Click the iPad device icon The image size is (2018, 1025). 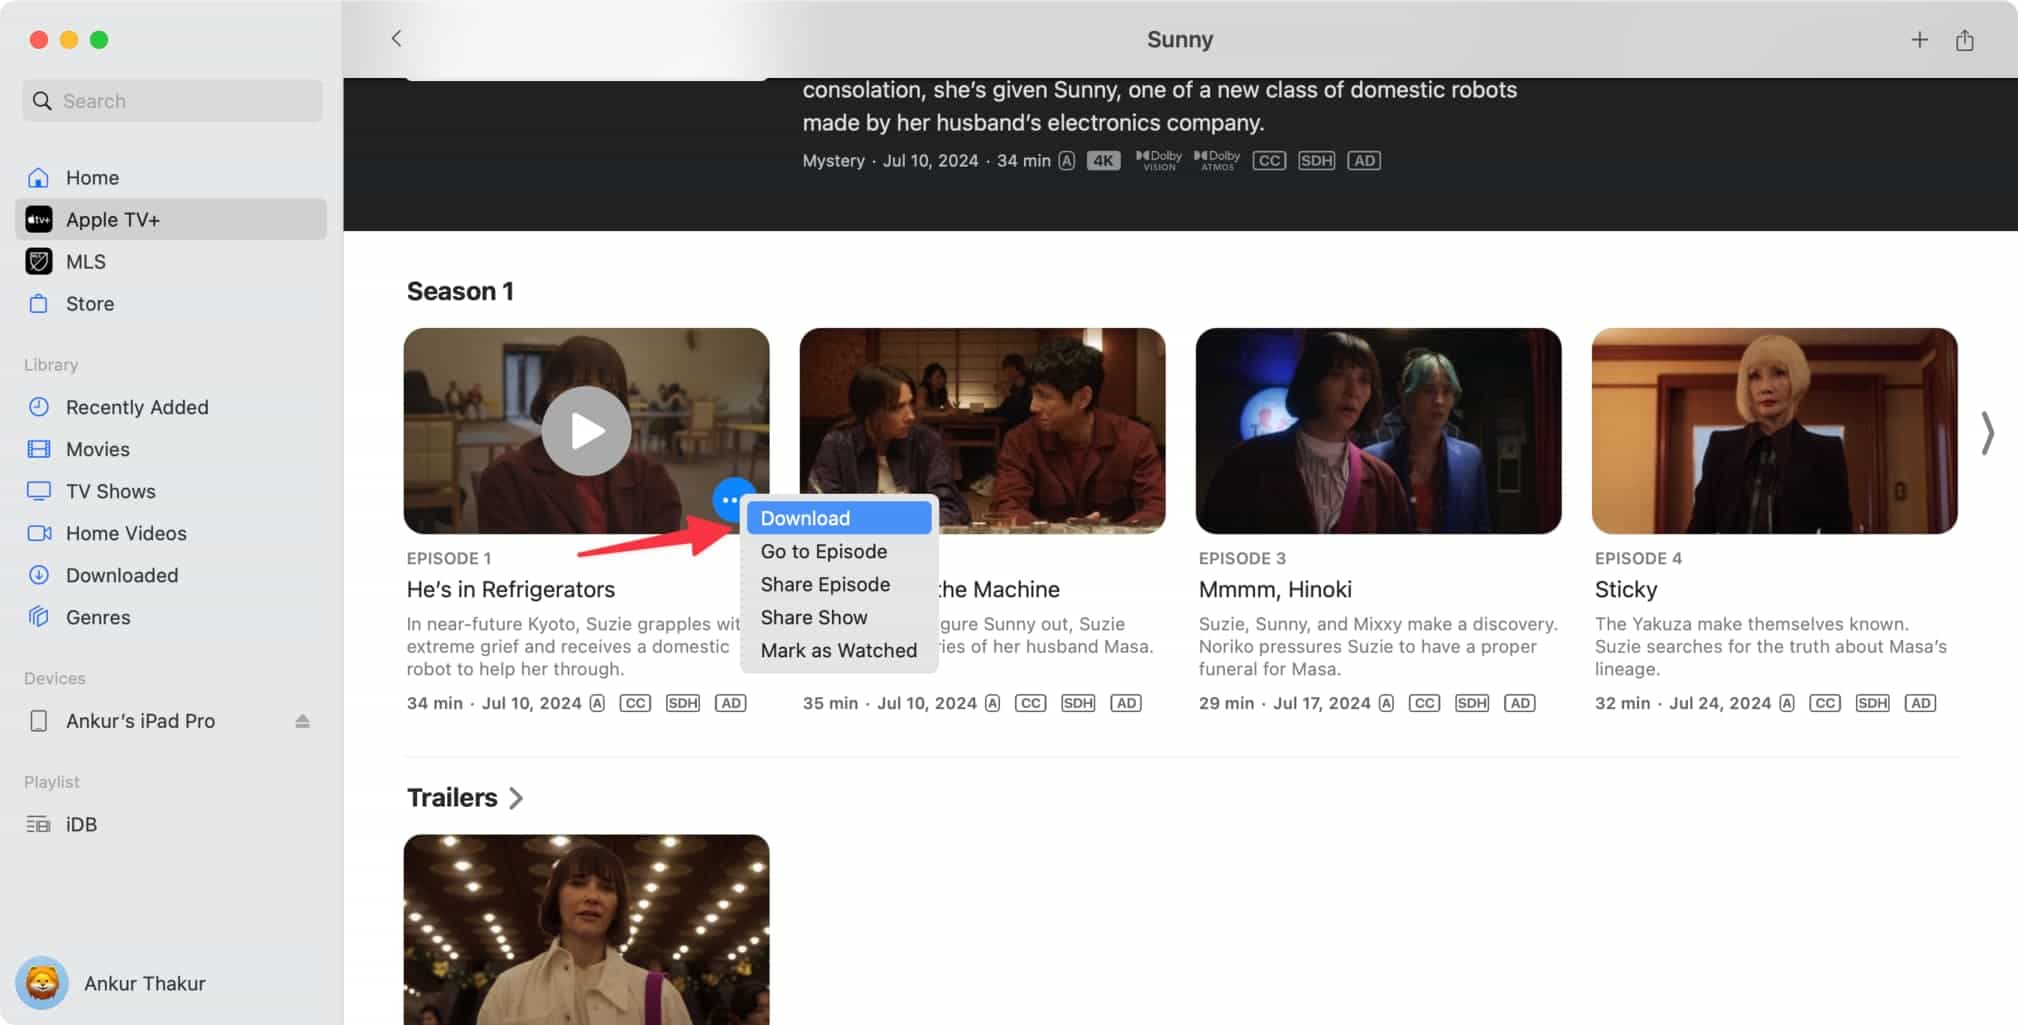pyautogui.click(x=38, y=721)
